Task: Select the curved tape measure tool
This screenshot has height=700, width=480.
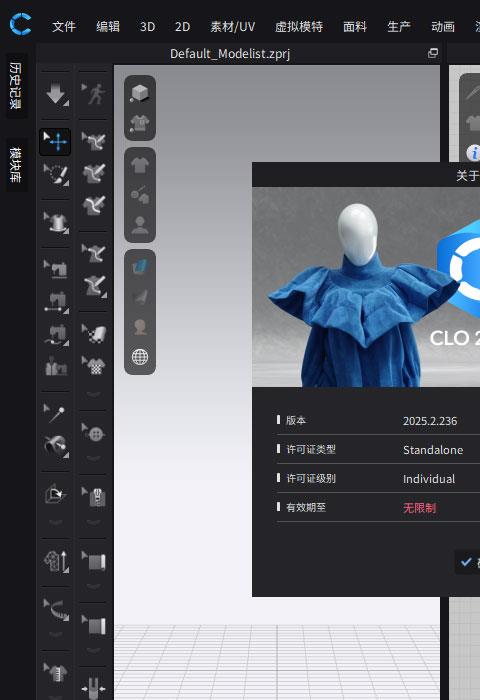Action: [x=56, y=610]
